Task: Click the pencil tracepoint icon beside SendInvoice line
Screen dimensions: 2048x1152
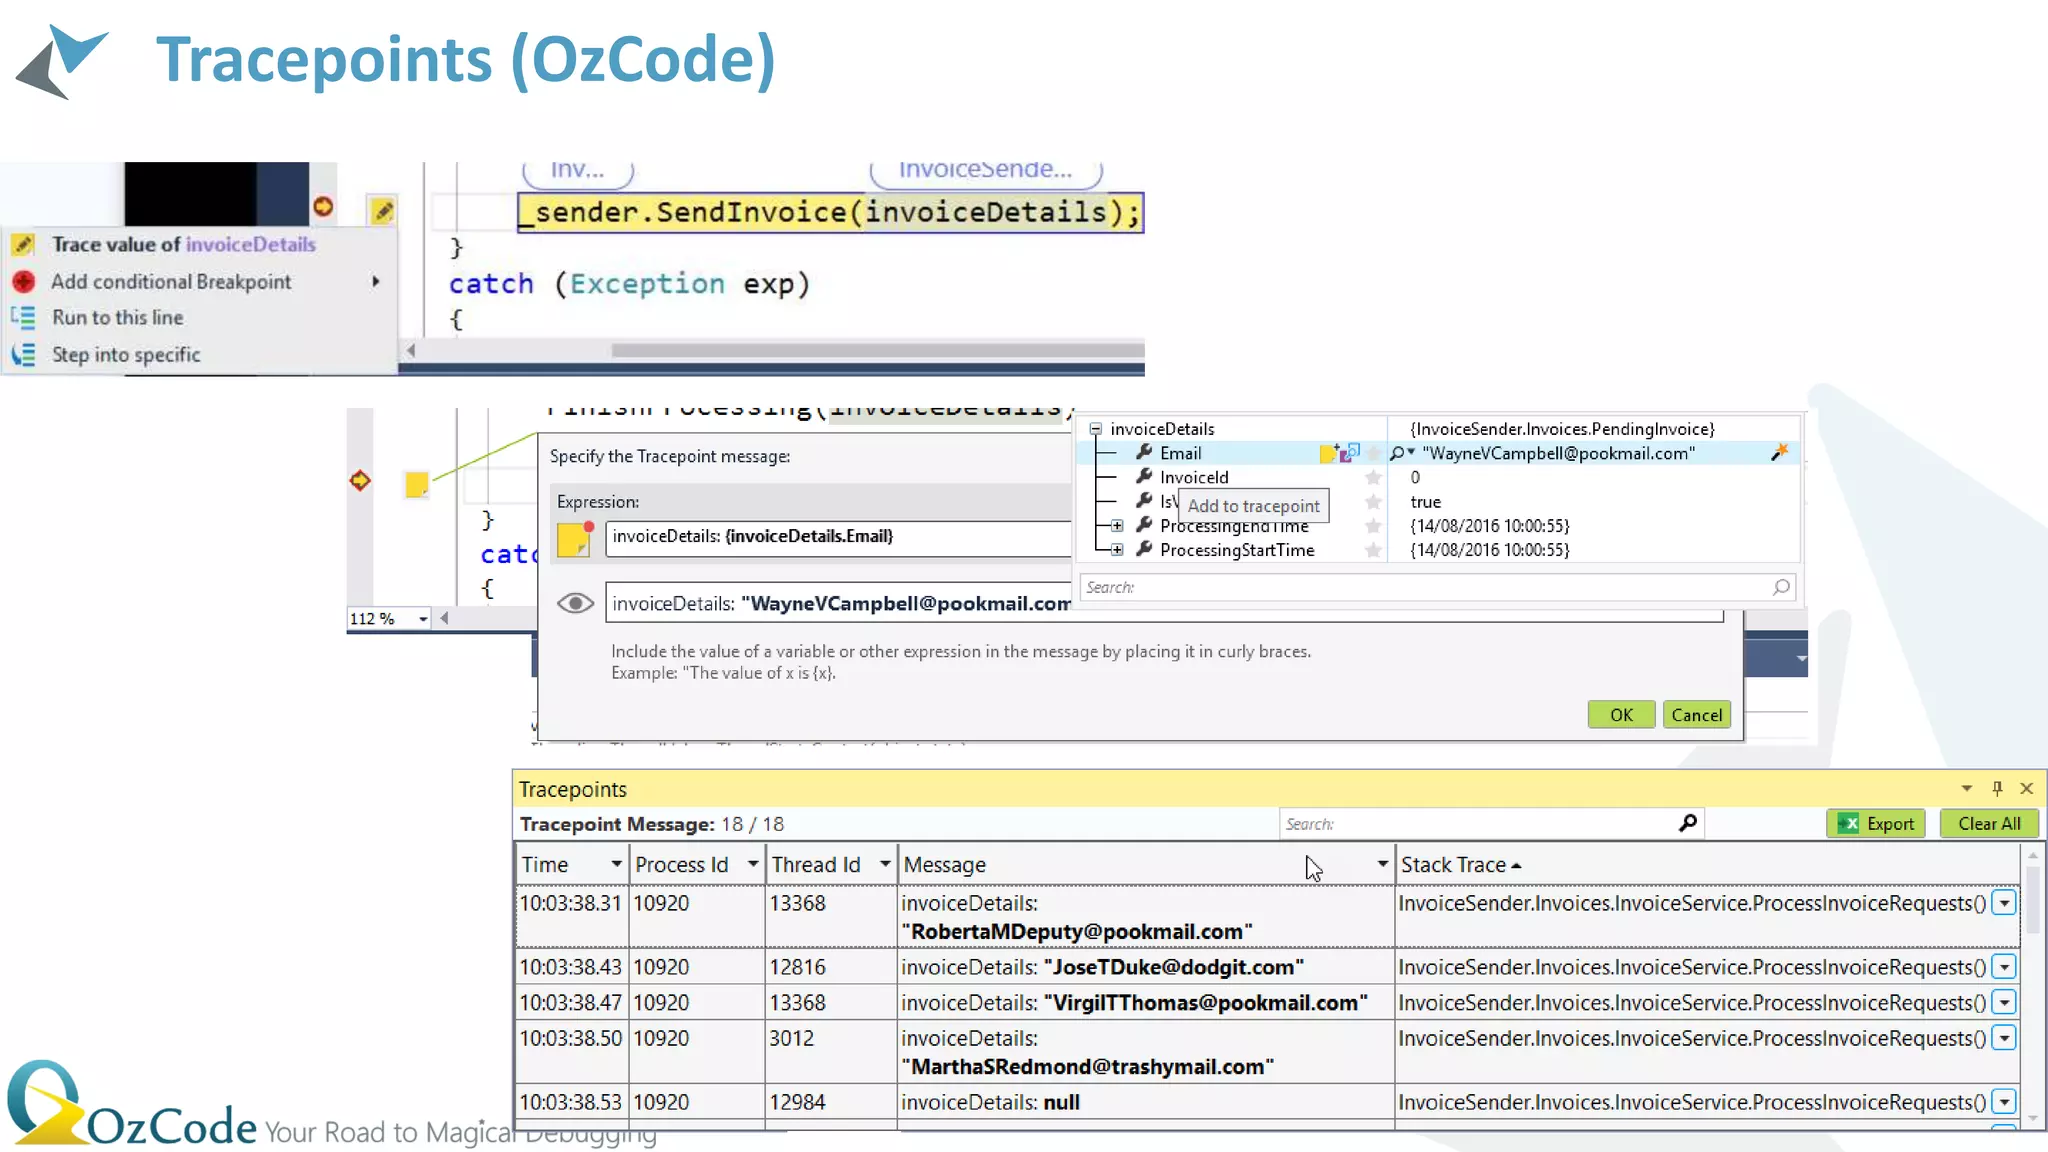Action: 383,211
